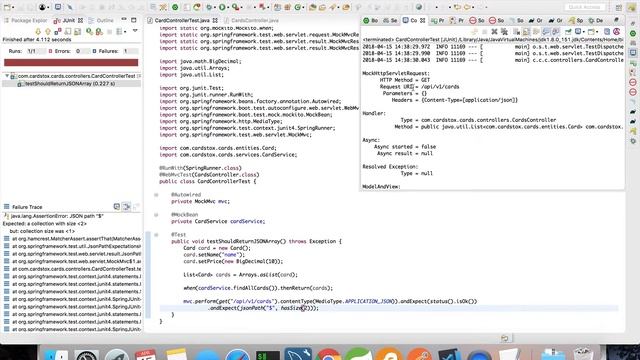Rerun failed tests first in JUnit

point(99,31)
